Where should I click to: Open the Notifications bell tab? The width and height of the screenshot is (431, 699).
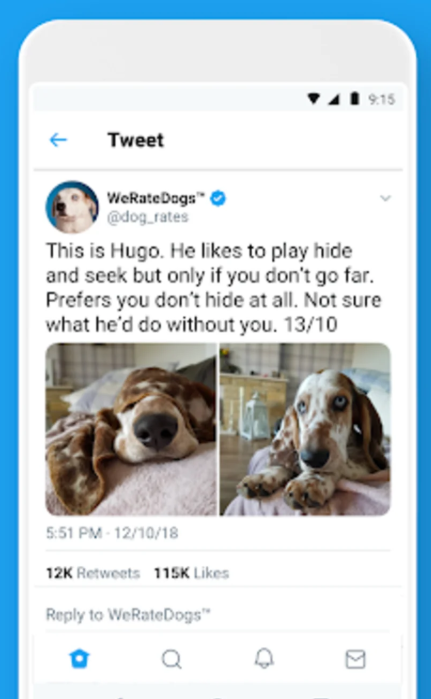pos(264,658)
